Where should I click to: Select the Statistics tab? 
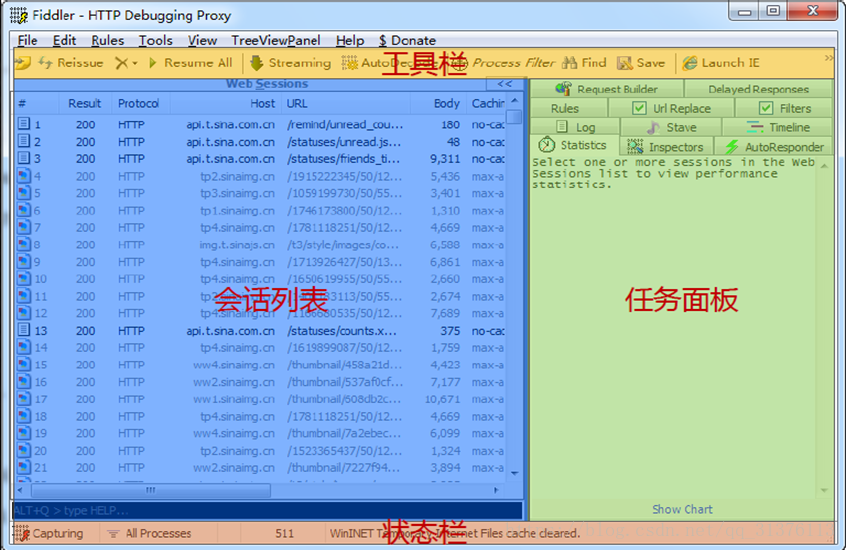click(x=574, y=145)
